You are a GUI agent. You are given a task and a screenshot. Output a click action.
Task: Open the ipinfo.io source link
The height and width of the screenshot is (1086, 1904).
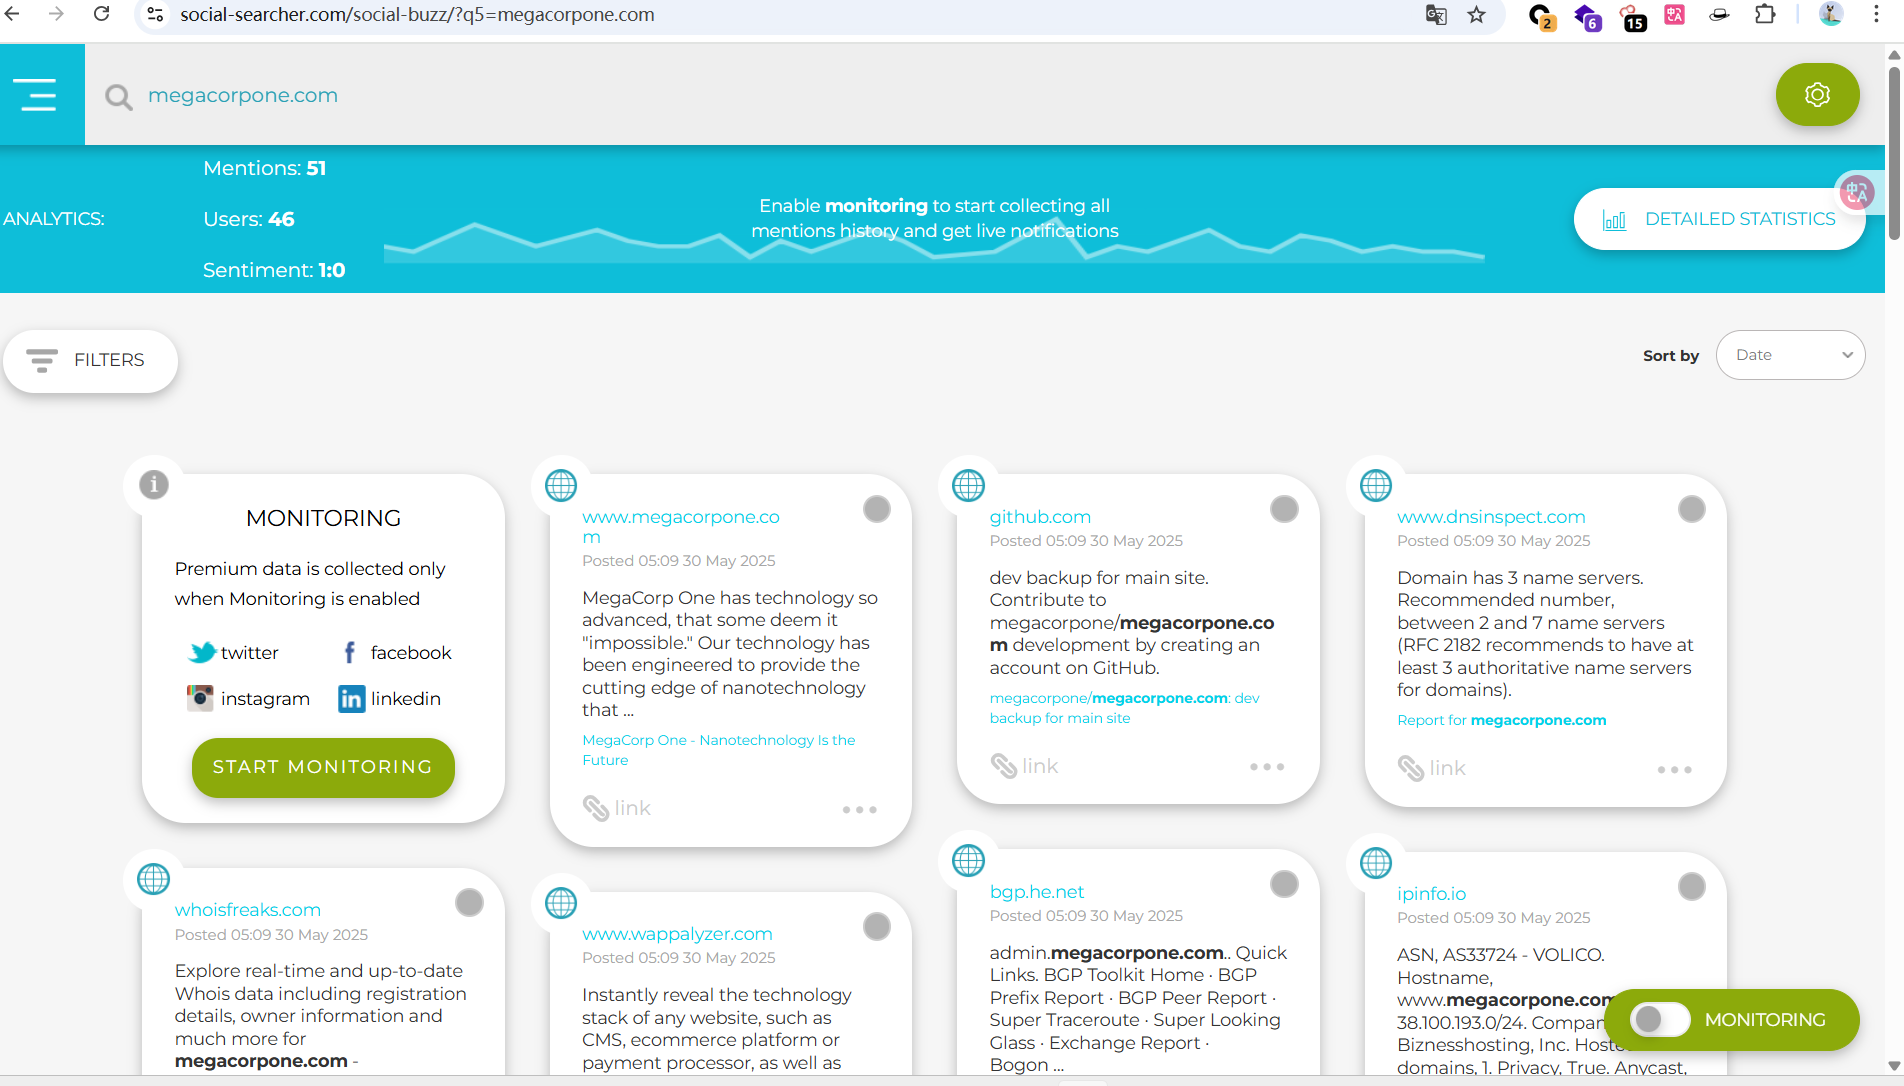(1431, 894)
